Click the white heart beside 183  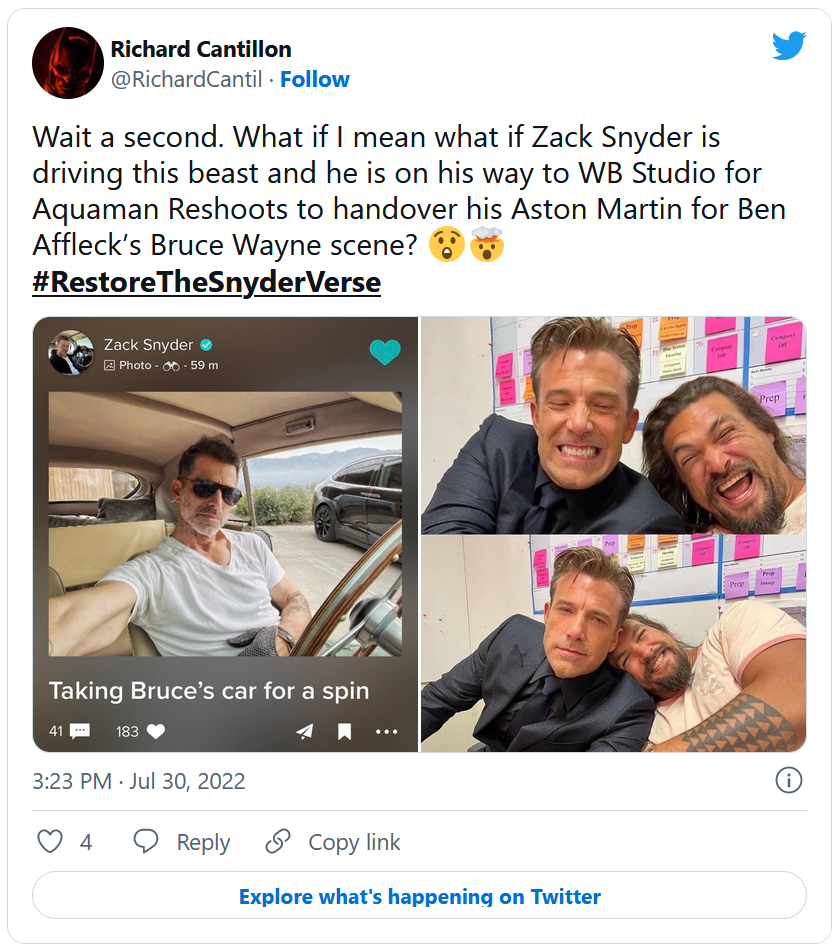[155, 731]
